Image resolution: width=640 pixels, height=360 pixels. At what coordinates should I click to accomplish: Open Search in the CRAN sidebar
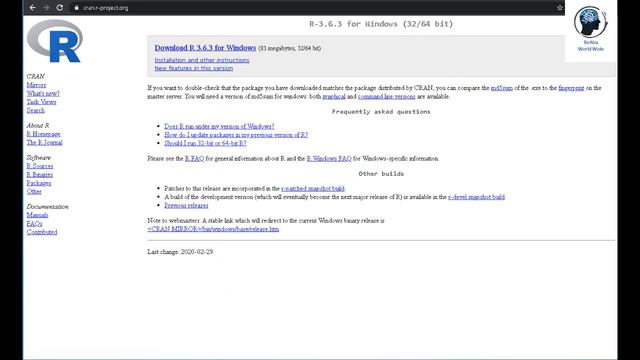coord(36,110)
